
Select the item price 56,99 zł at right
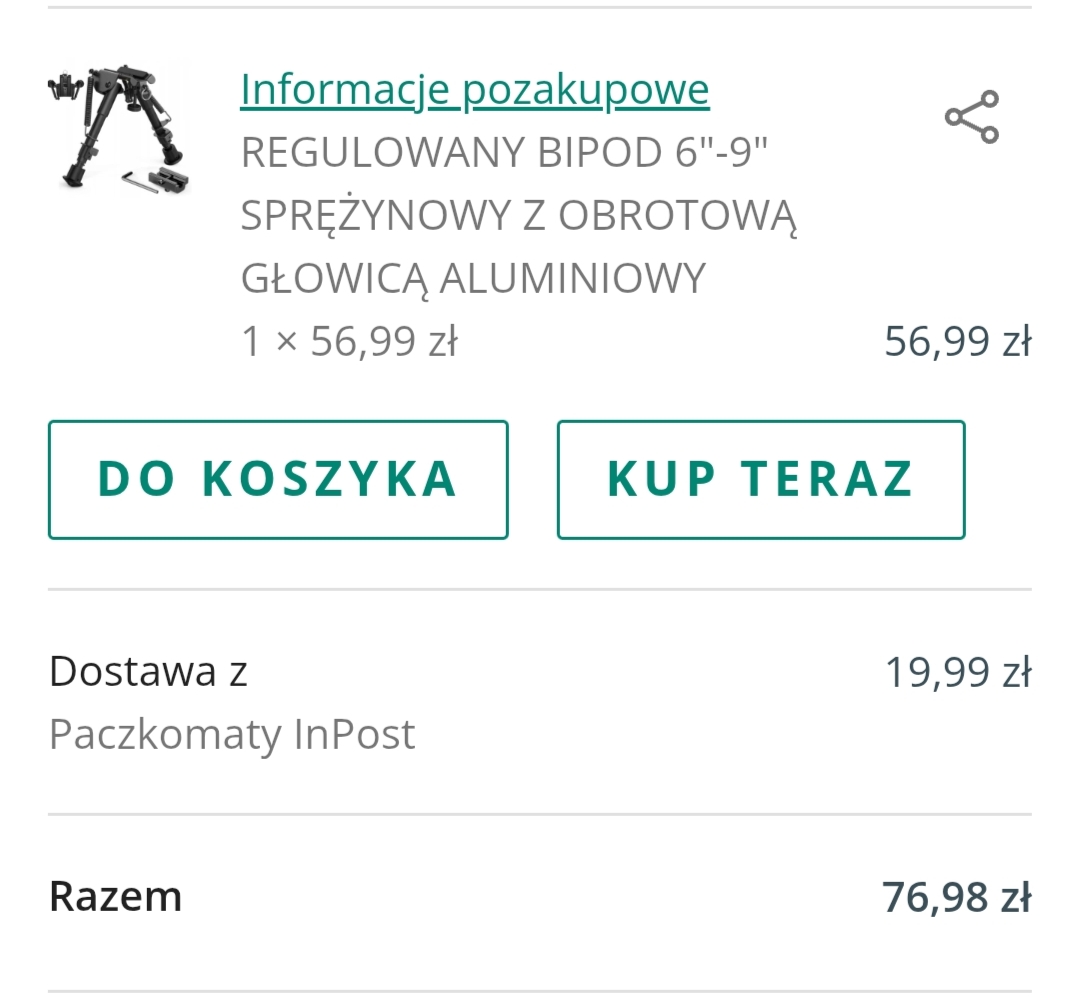pos(957,342)
